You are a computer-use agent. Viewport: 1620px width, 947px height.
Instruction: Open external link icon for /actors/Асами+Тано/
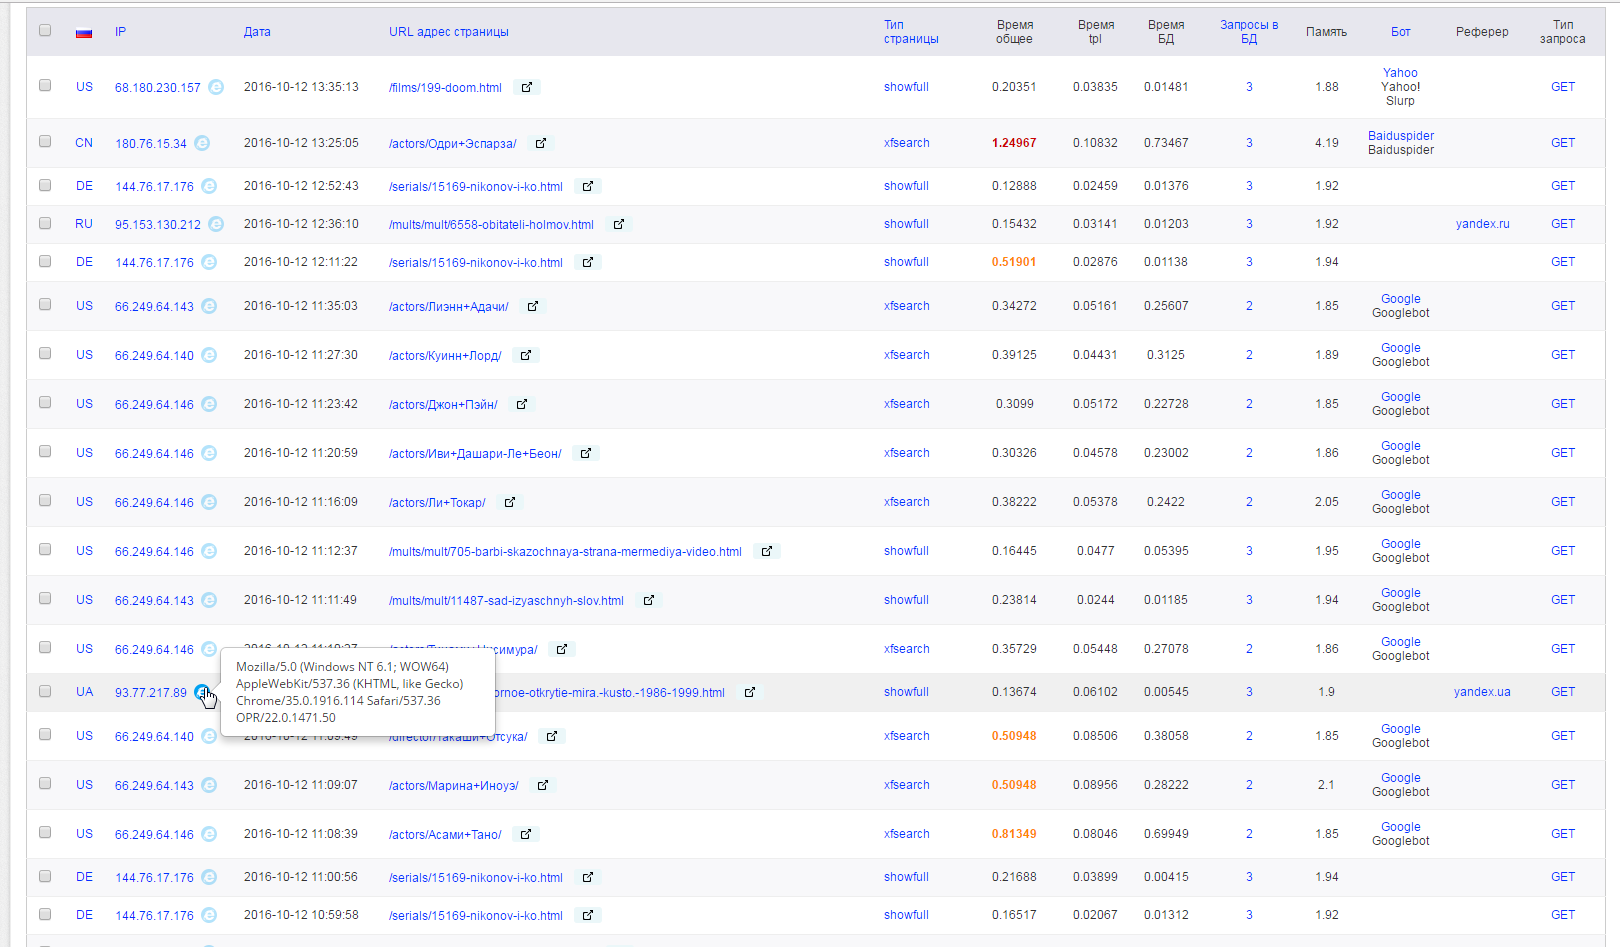526,834
